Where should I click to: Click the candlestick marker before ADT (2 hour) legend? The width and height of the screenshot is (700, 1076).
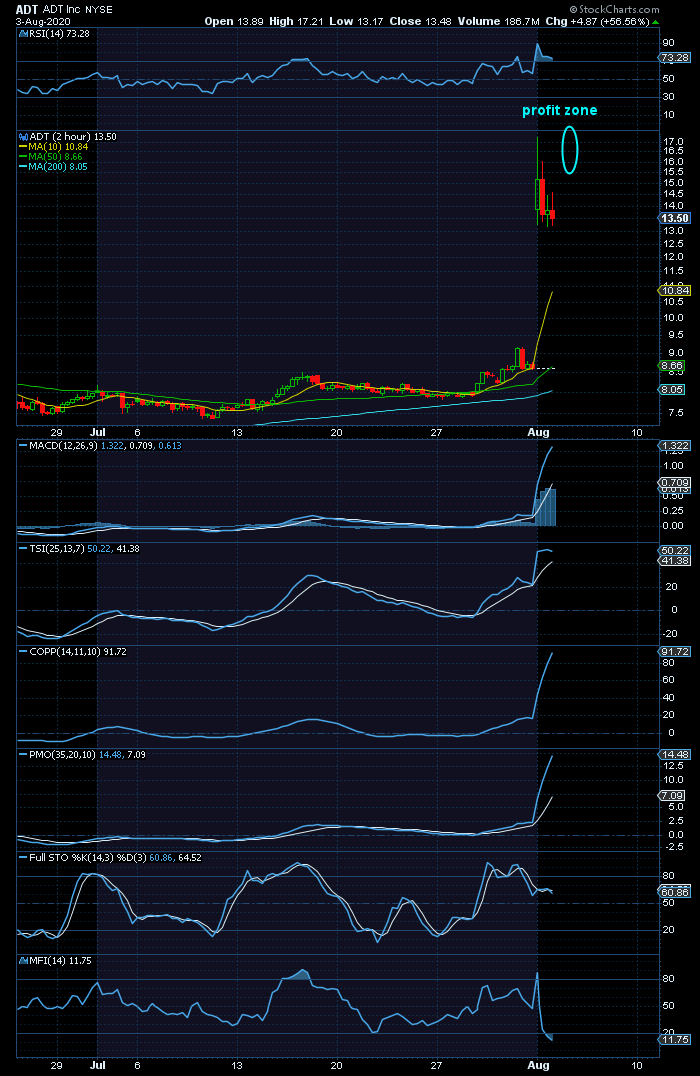[23, 137]
